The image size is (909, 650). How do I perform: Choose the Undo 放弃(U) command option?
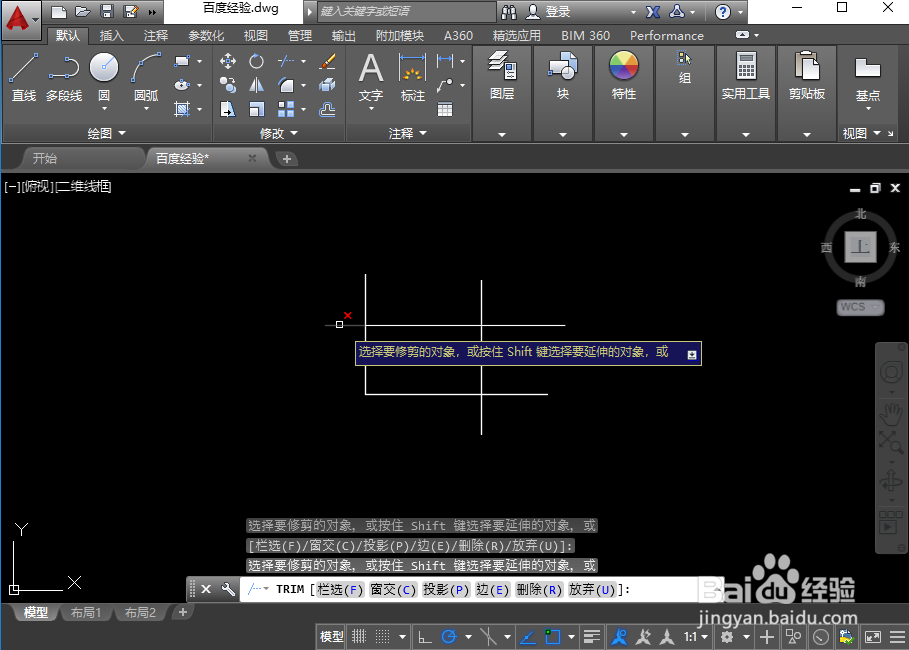point(592,590)
